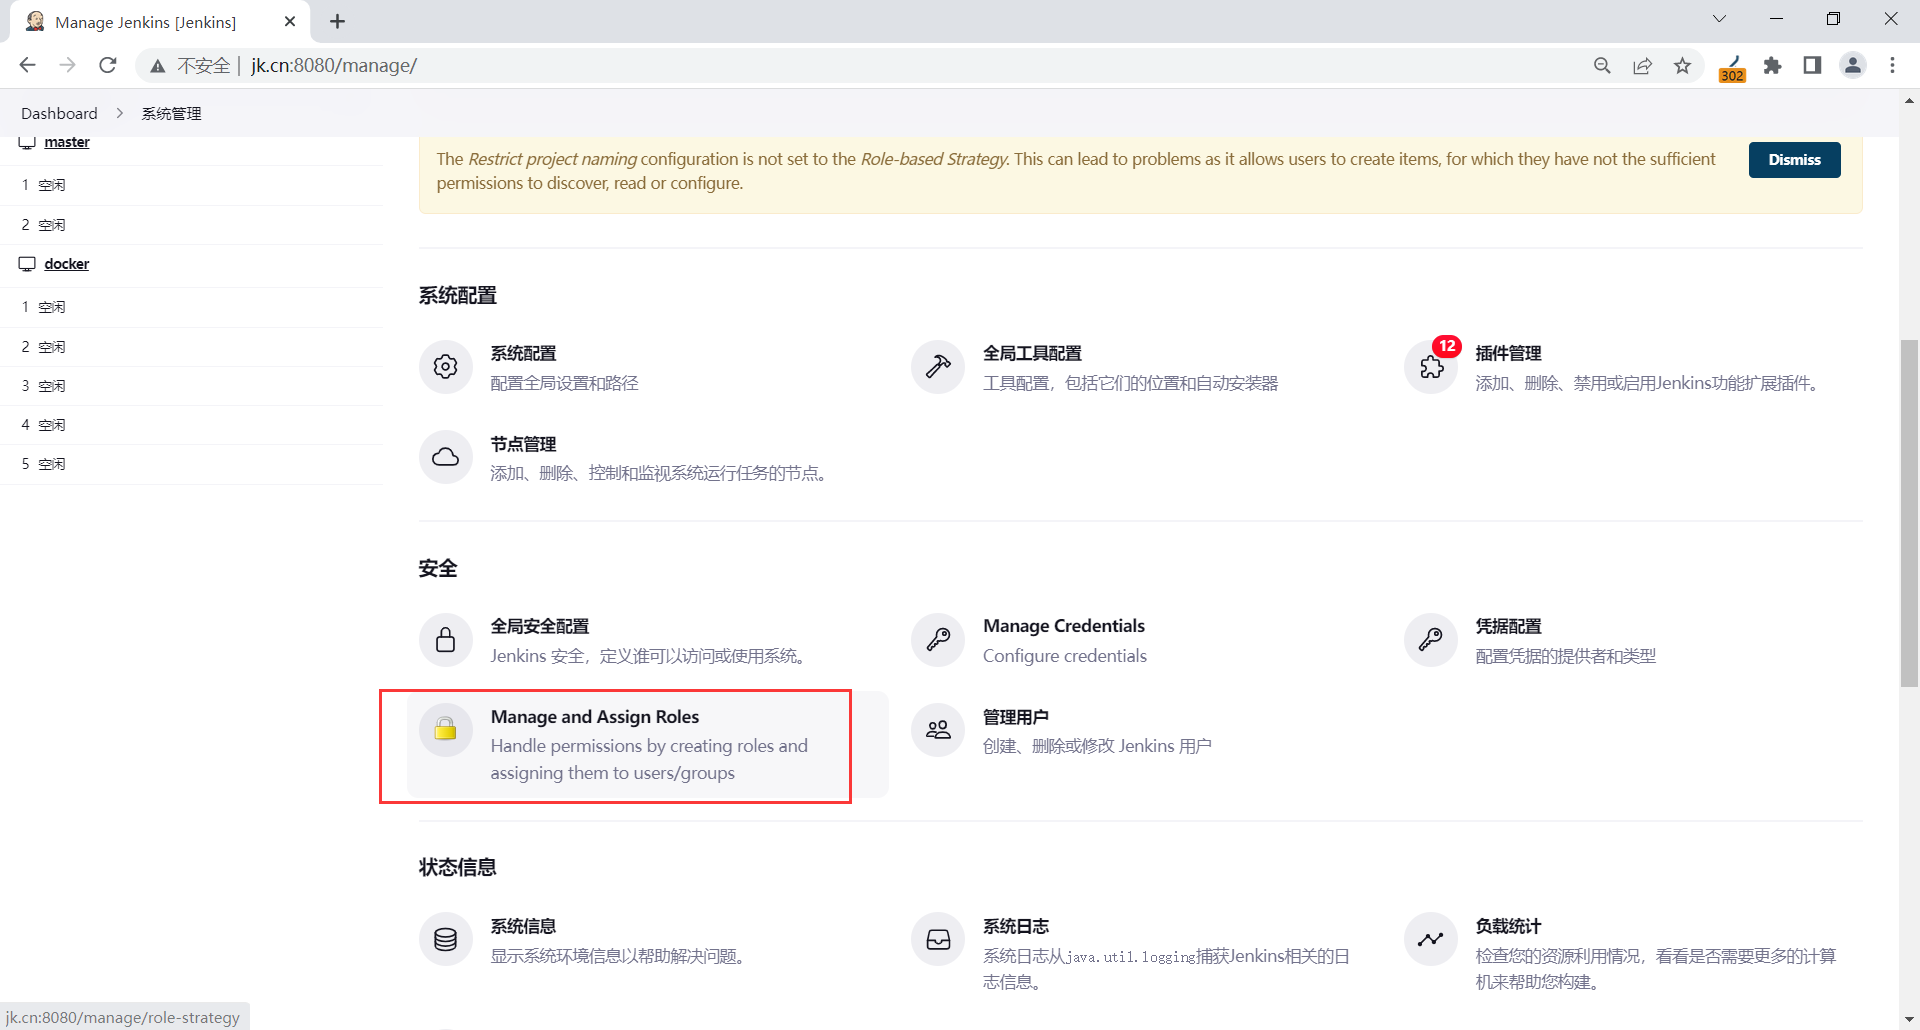The height and width of the screenshot is (1030, 1920).
Task: Open the browser zoom magnifier icon
Action: coord(1602,65)
